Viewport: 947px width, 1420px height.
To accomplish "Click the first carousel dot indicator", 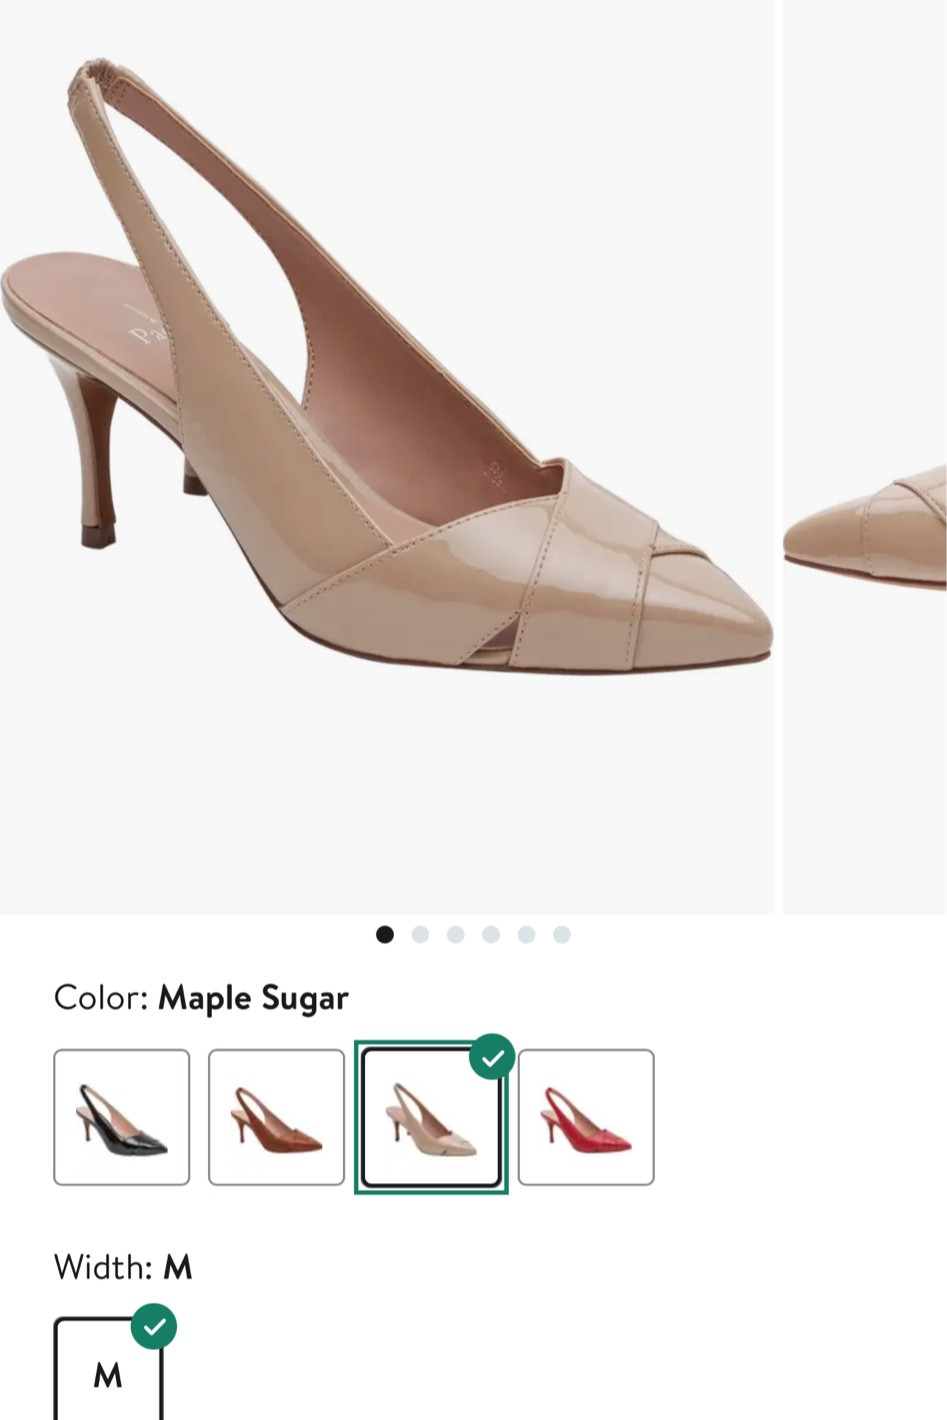I will (x=386, y=935).
